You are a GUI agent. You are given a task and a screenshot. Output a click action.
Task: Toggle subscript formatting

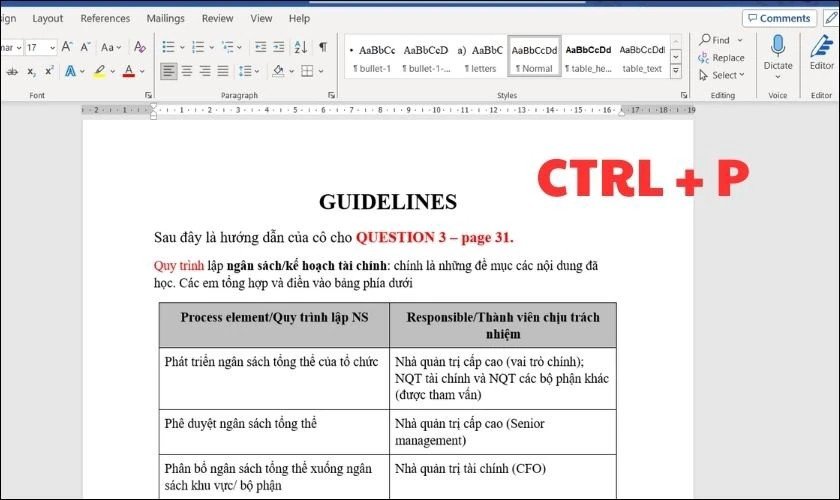32,71
